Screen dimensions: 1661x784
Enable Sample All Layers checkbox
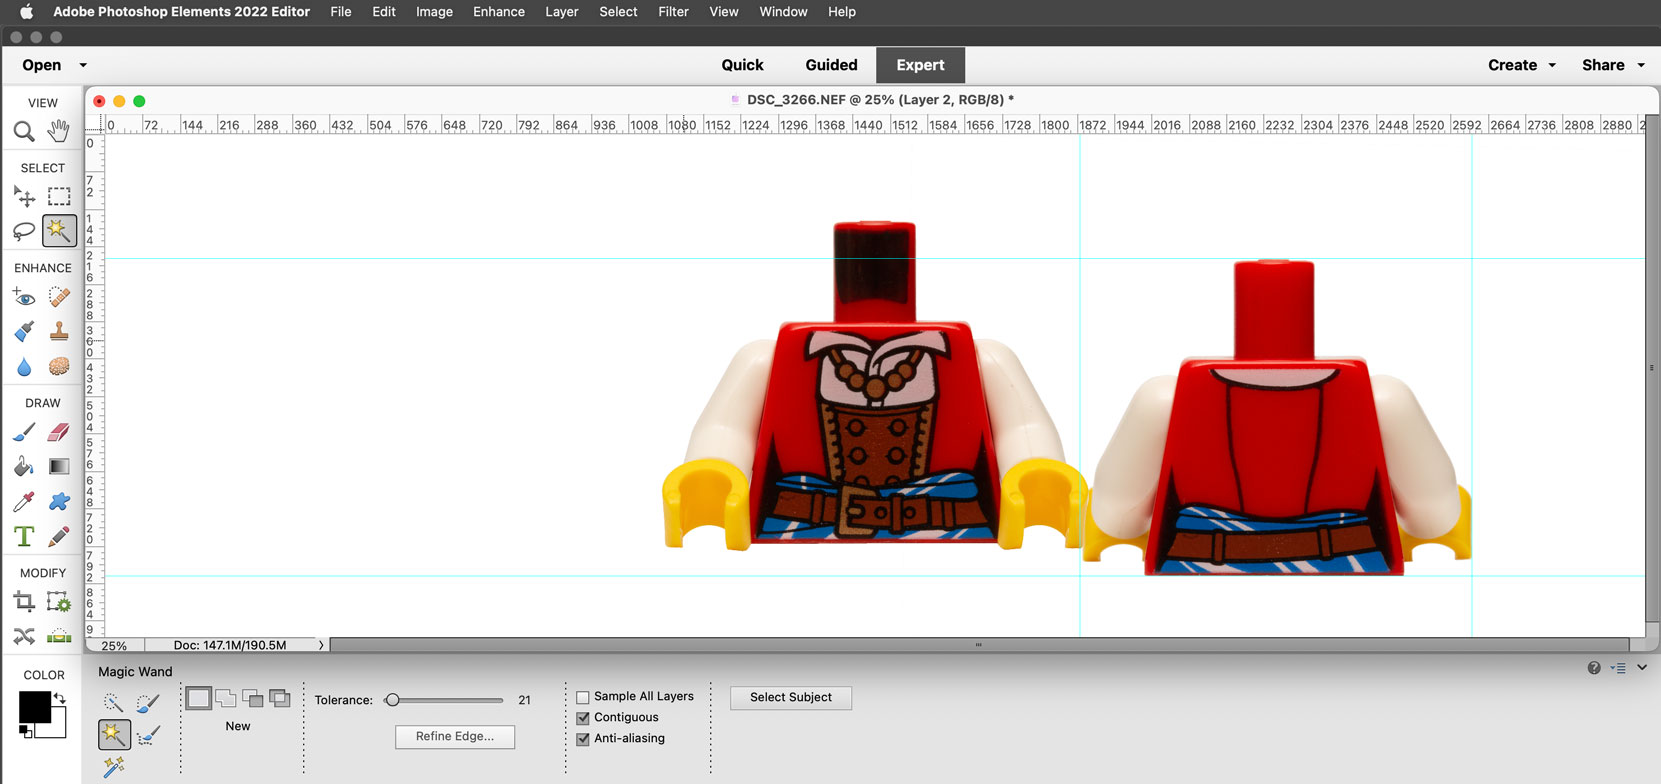point(583,697)
